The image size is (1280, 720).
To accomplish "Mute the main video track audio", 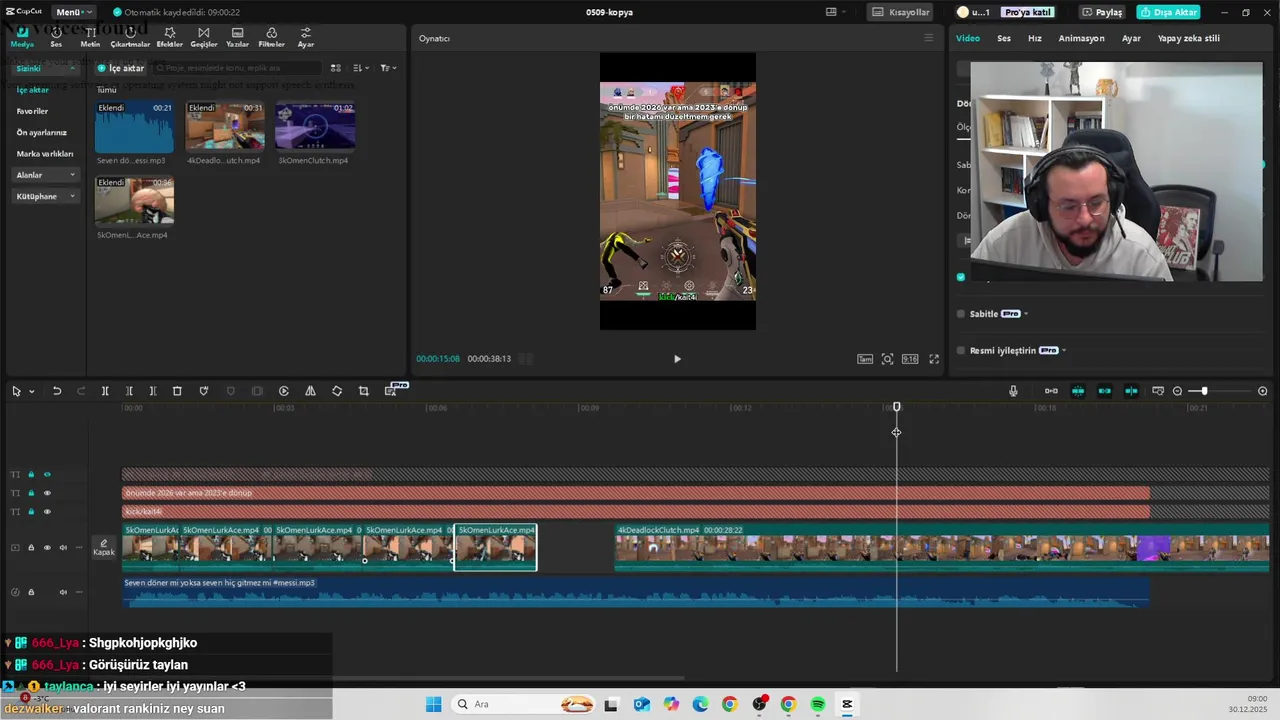I will pos(63,548).
